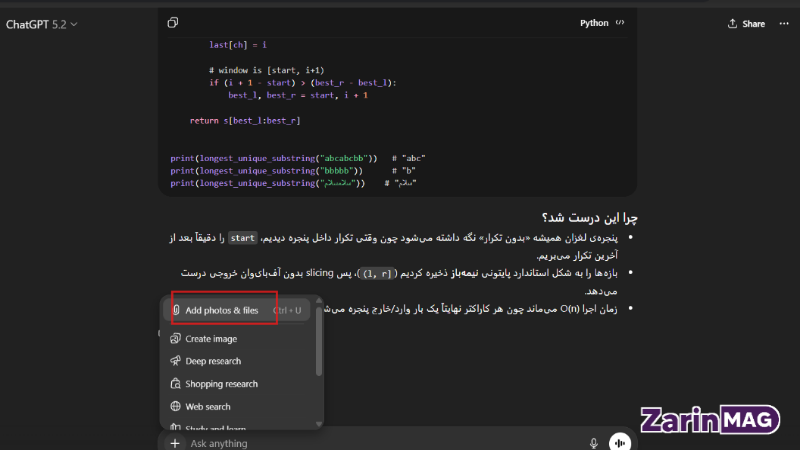Start voice mode with the waveform button
The width and height of the screenshot is (800, 450).
pos(620,443)
